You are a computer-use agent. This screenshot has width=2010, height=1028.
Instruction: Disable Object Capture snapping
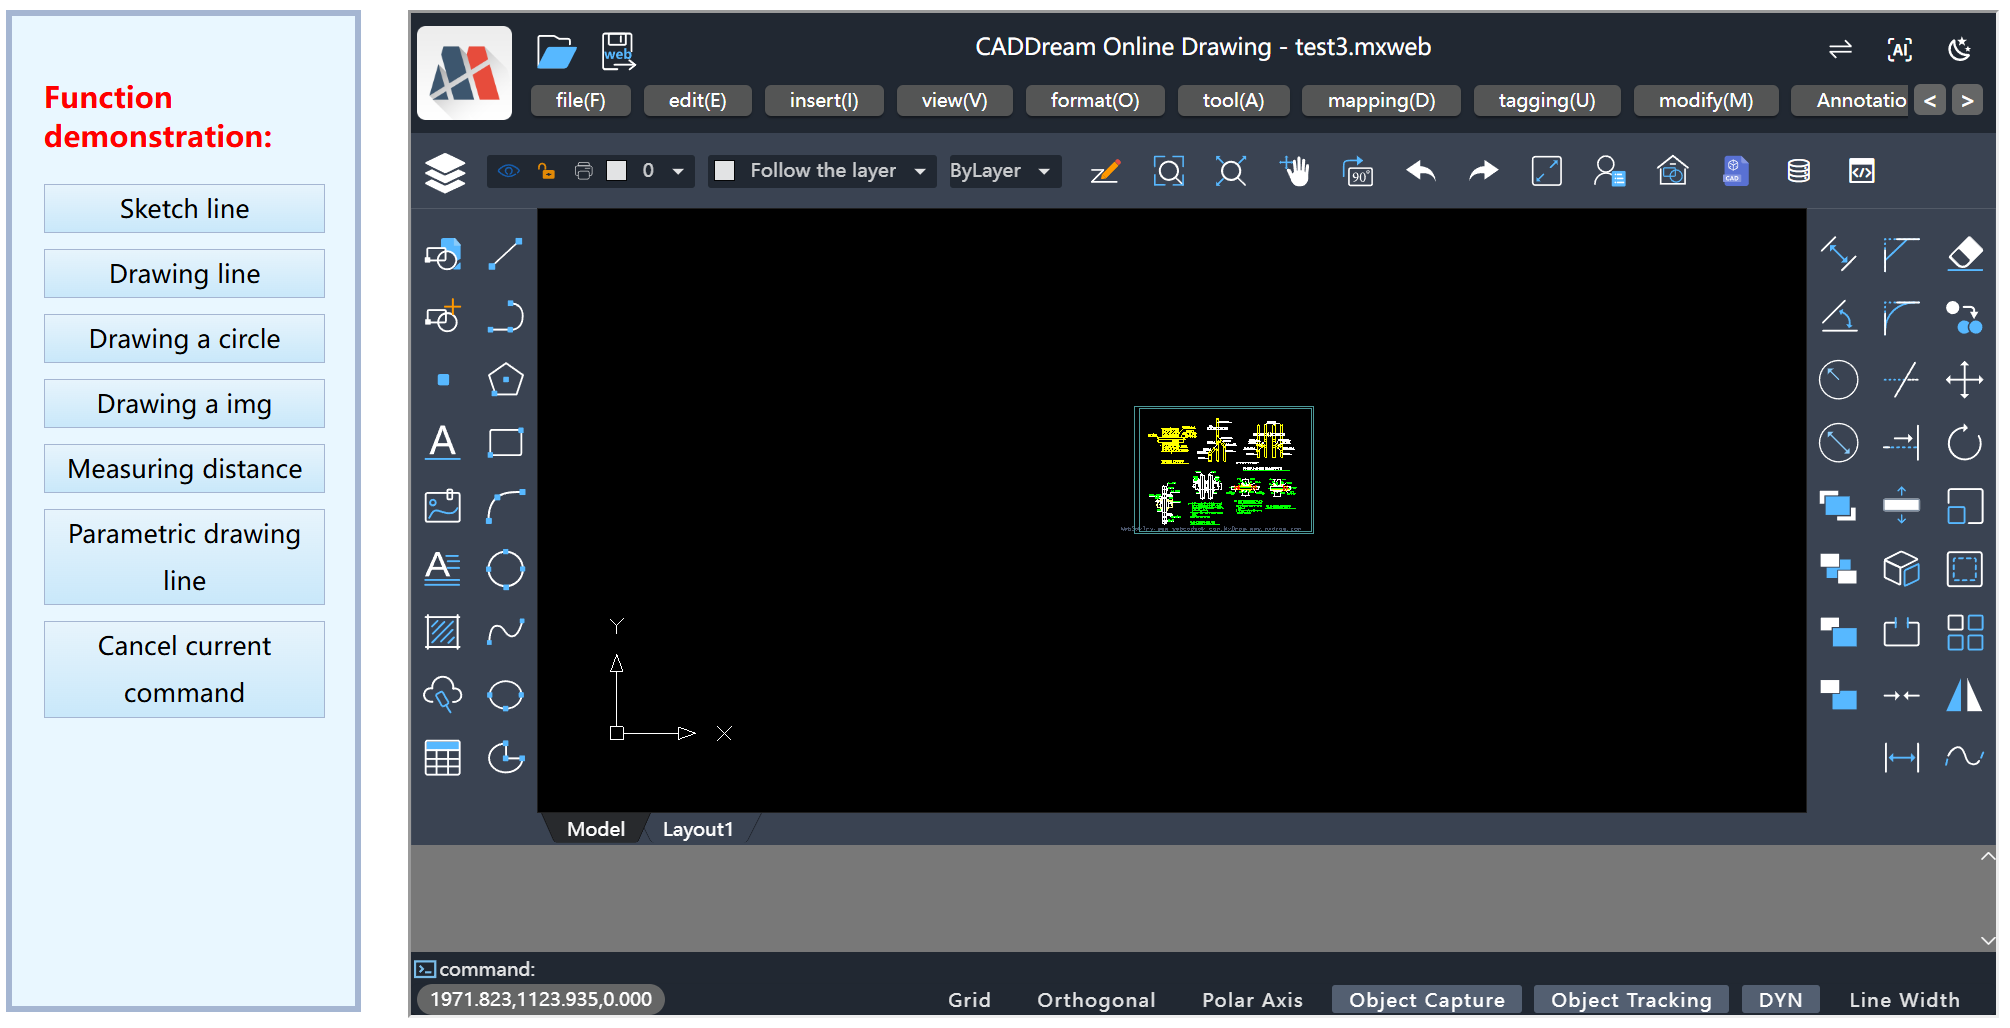[x=1426, y=1000]
